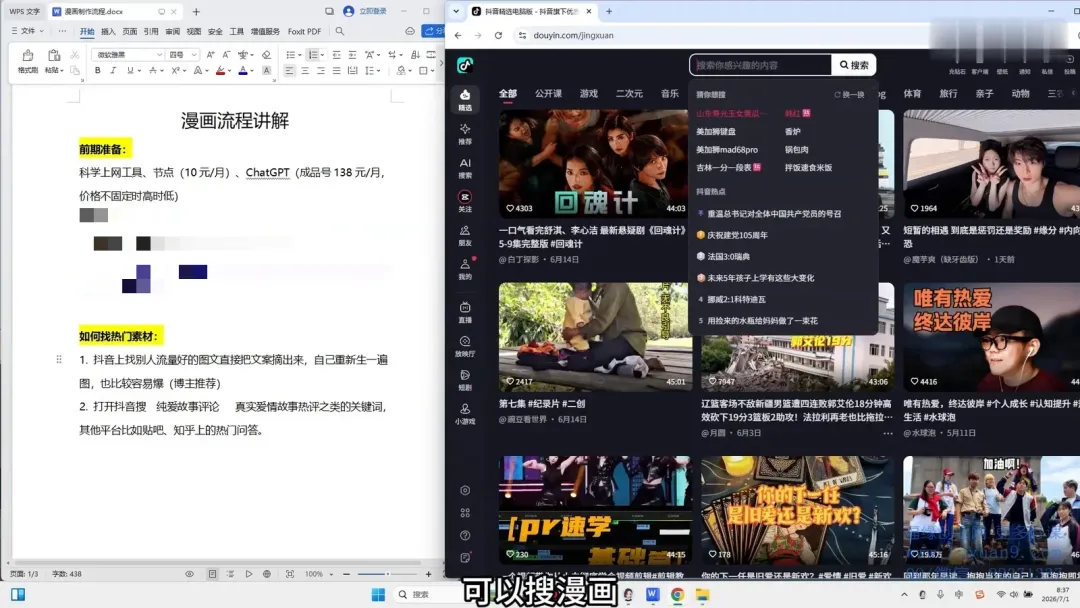Expand the line spacing dropdown arrow
The height and width of the screenshot is (608, 1080).
(x=379, y=70)
